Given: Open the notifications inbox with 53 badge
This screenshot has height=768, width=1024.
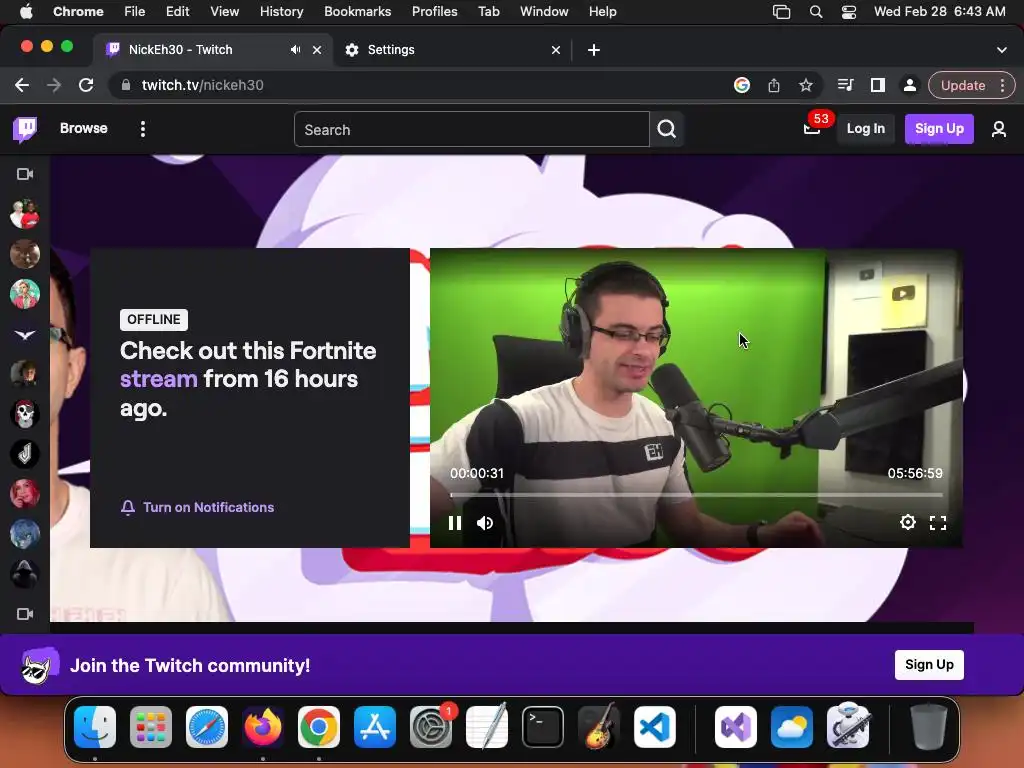Looking at the screenshot, I should (812, 129).
